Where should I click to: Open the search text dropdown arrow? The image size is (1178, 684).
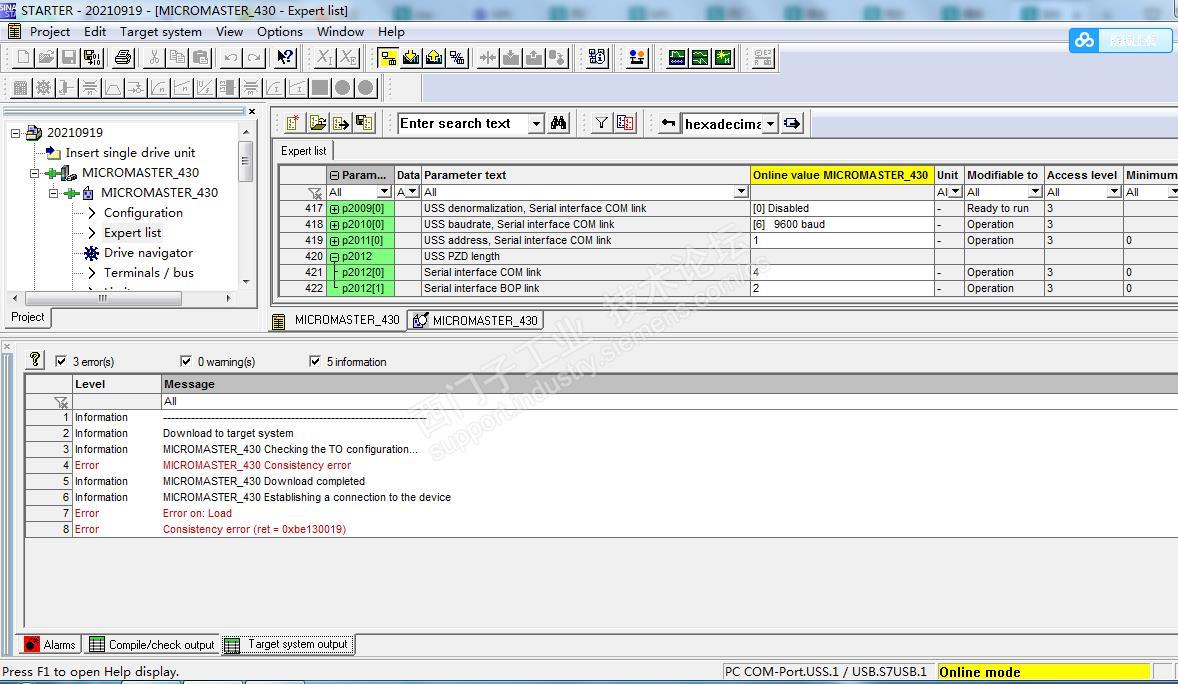tap(536, 123)
